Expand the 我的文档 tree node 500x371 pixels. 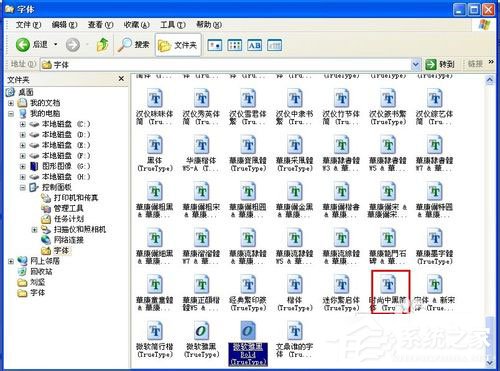click(x=11, y=103)
